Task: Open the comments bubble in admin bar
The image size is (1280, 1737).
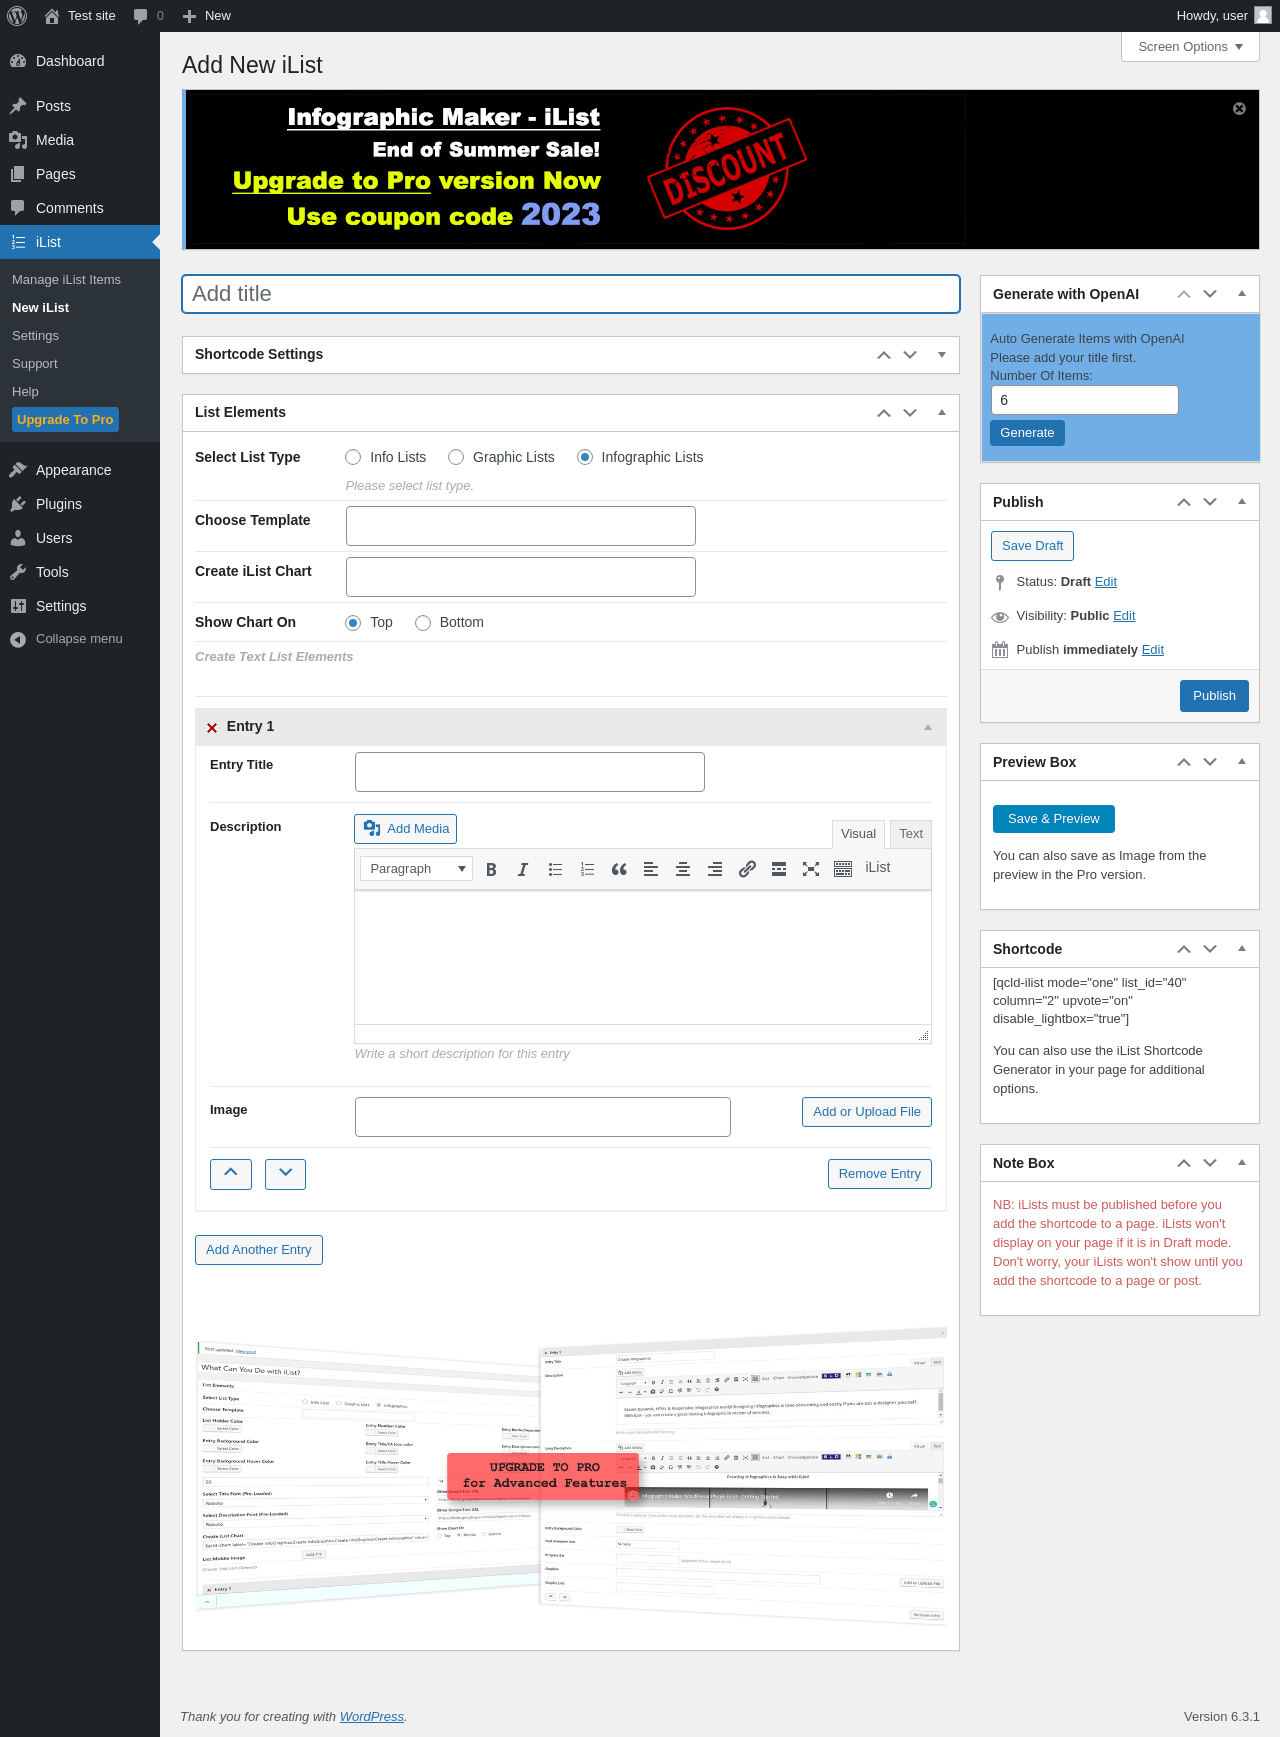Action: (148, 16)
